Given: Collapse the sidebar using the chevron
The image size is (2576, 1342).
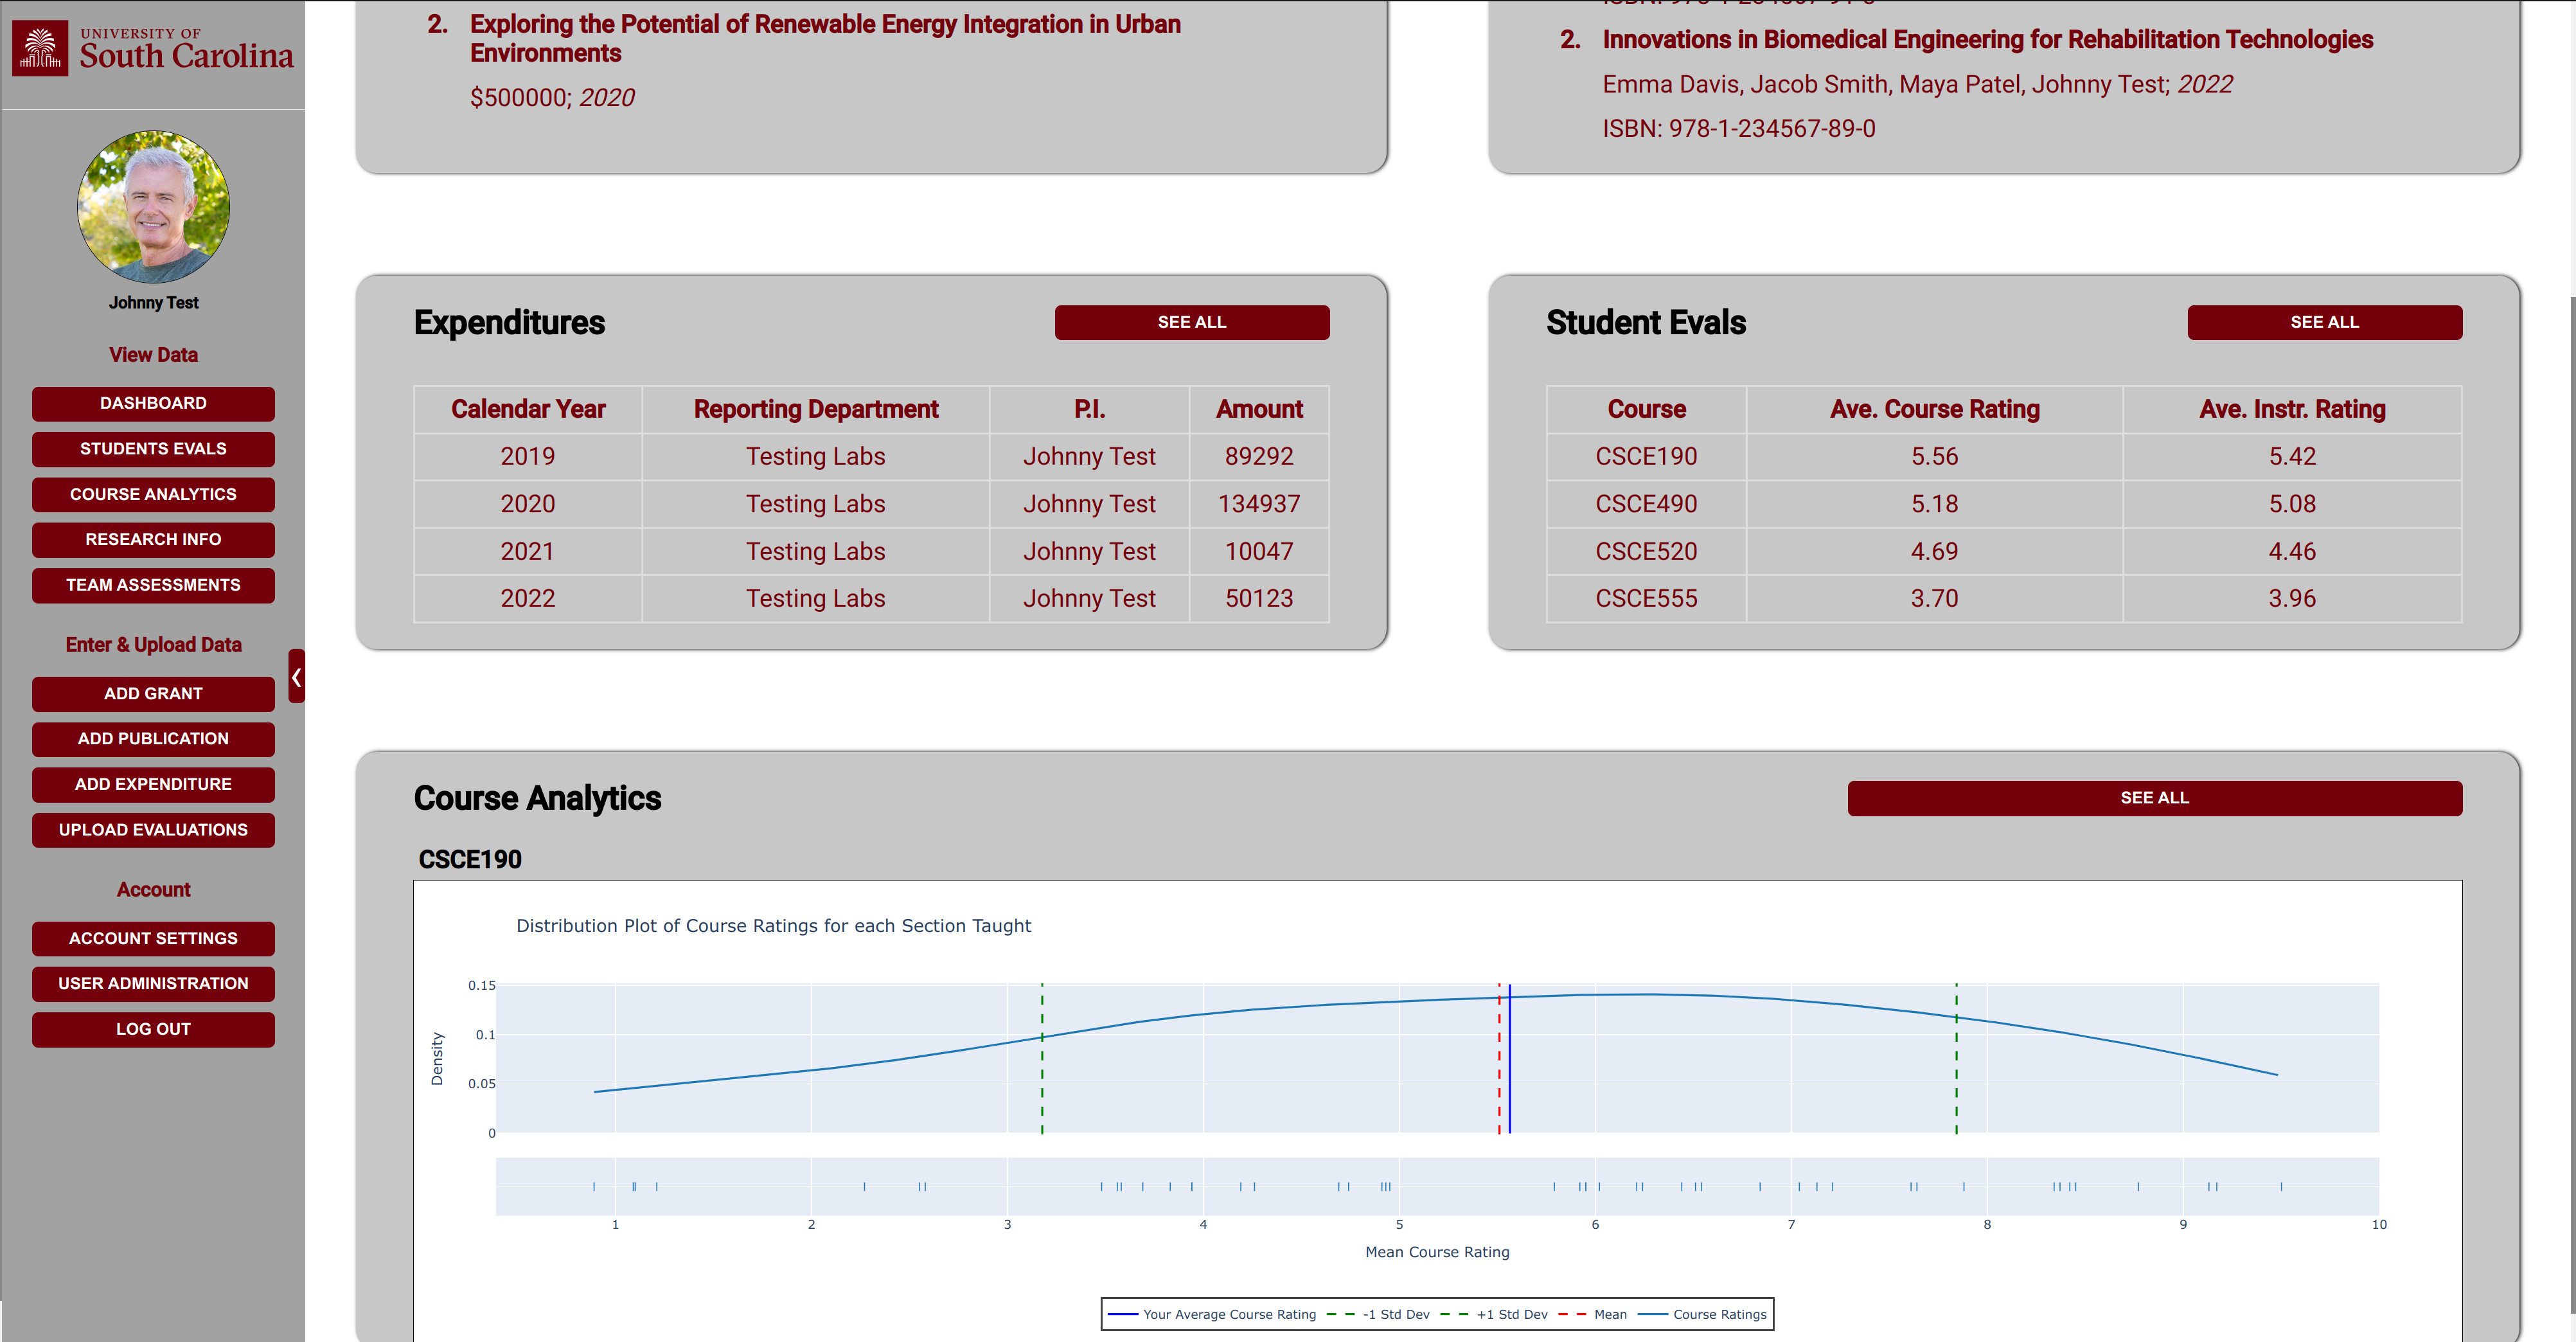Looking at the screenshot, I should click(296, 677).
